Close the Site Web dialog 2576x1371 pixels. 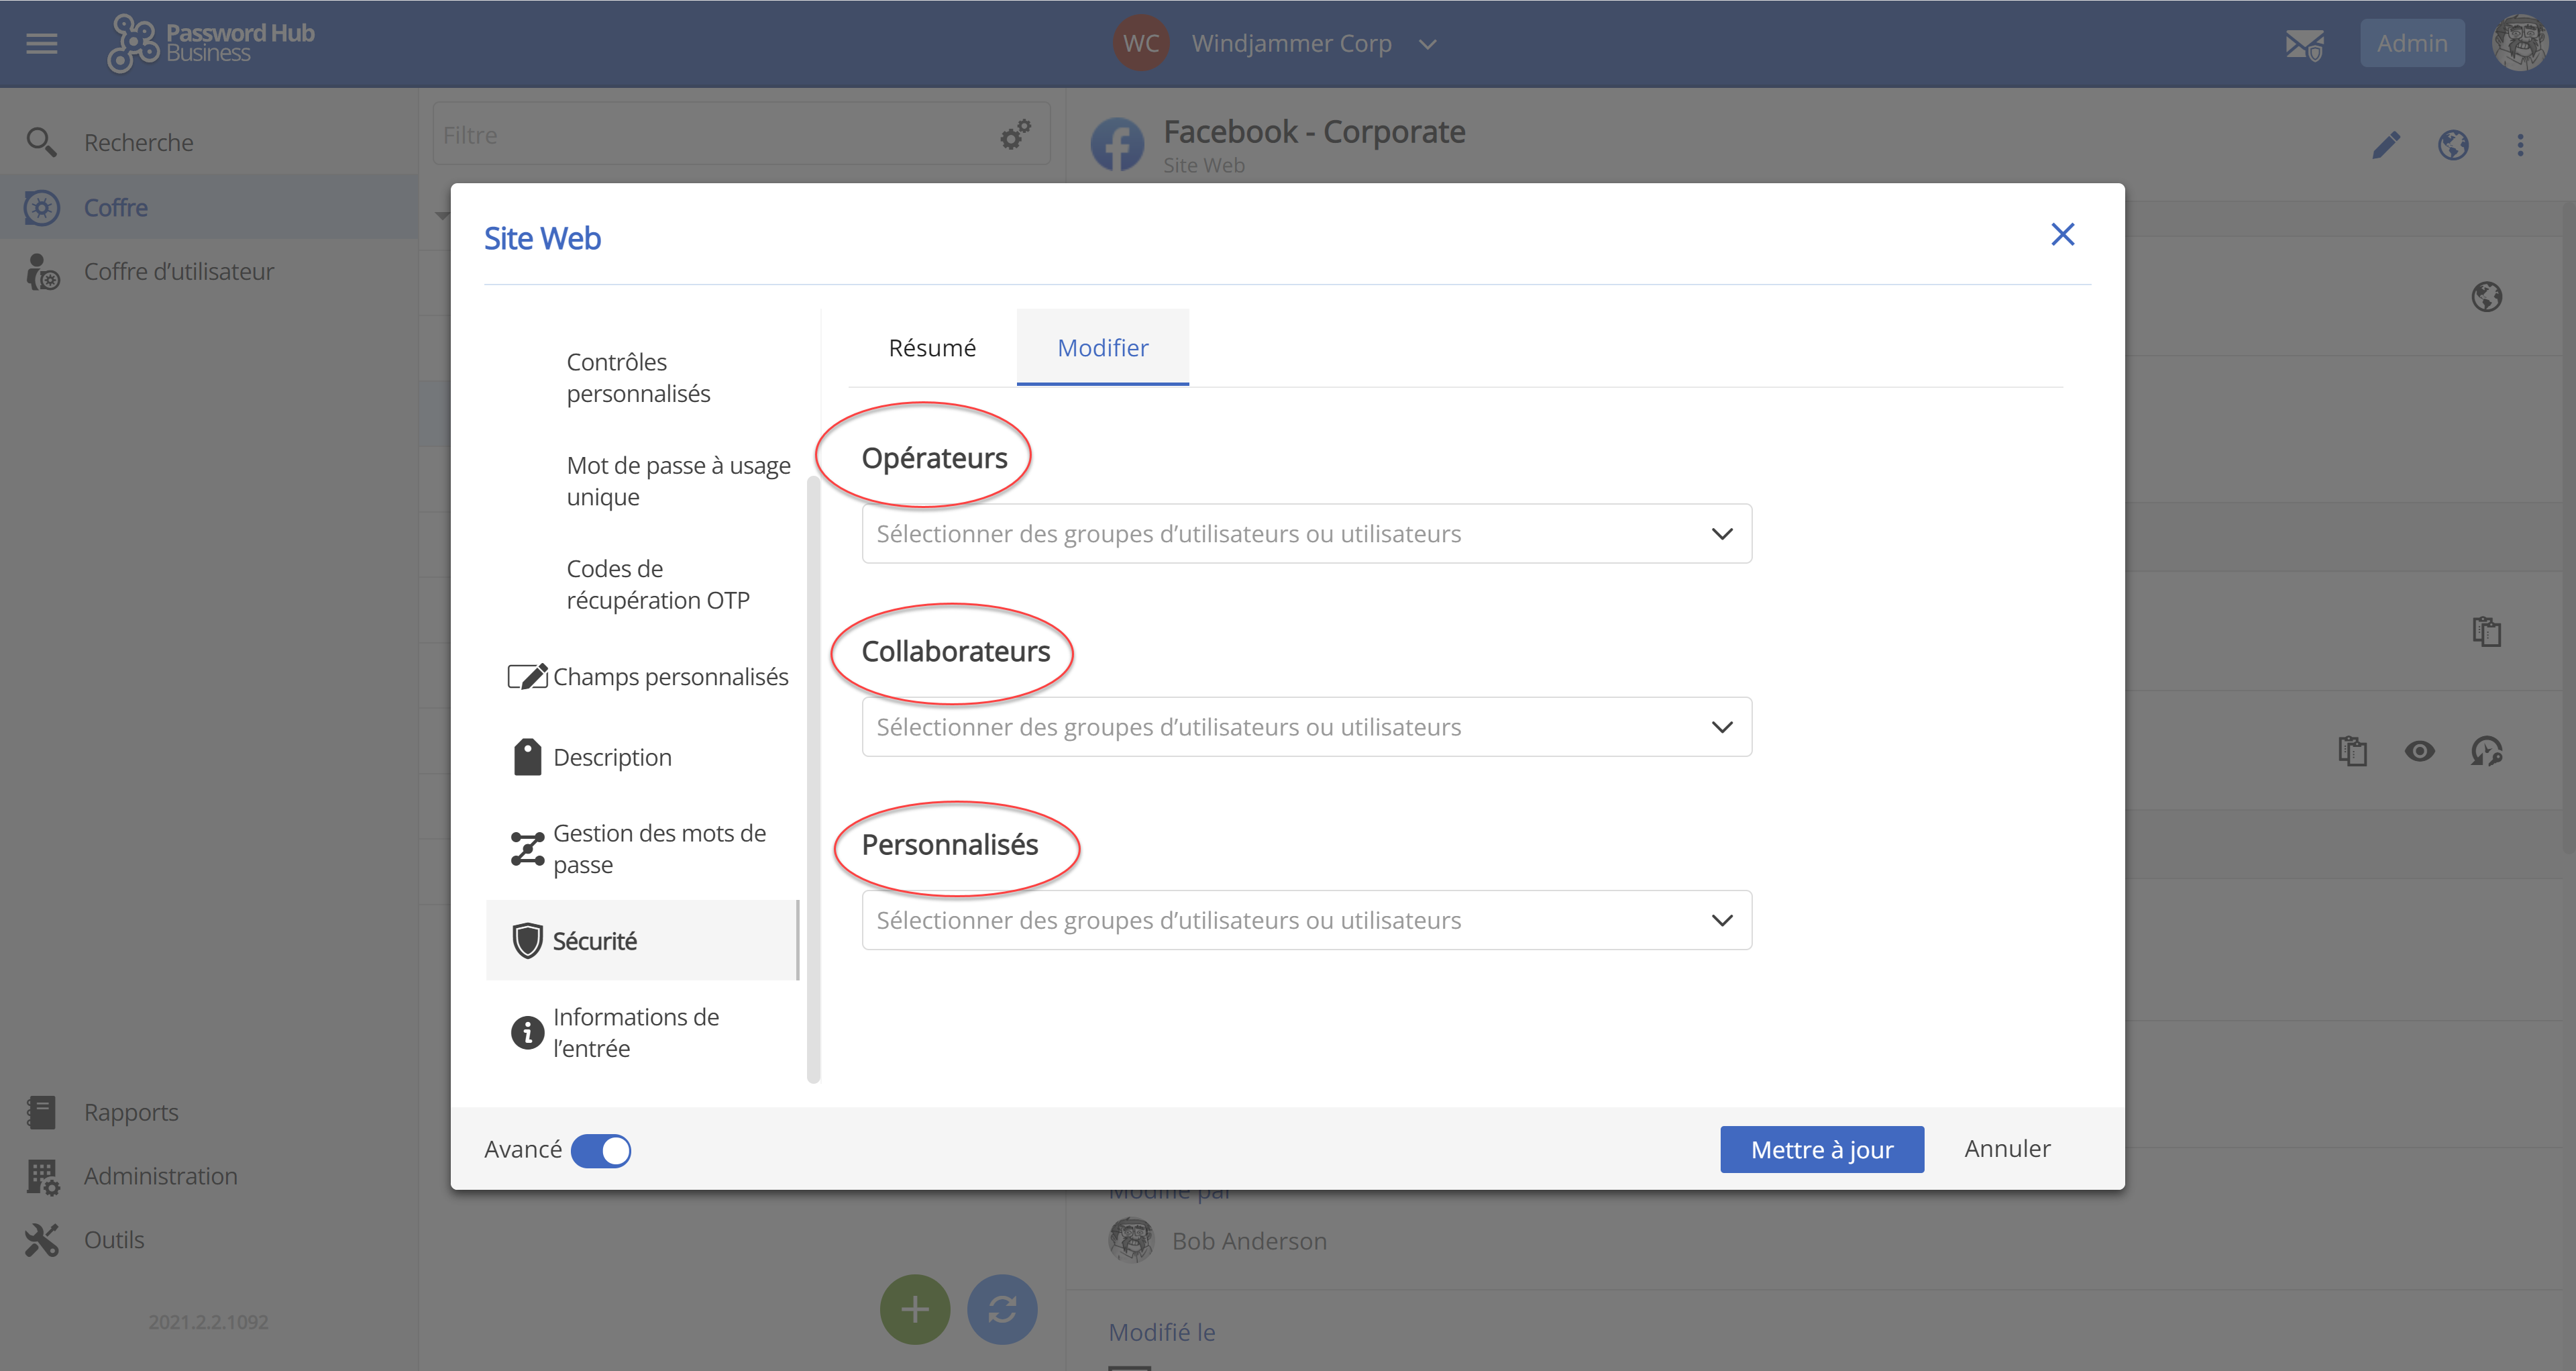(2062, 235)
